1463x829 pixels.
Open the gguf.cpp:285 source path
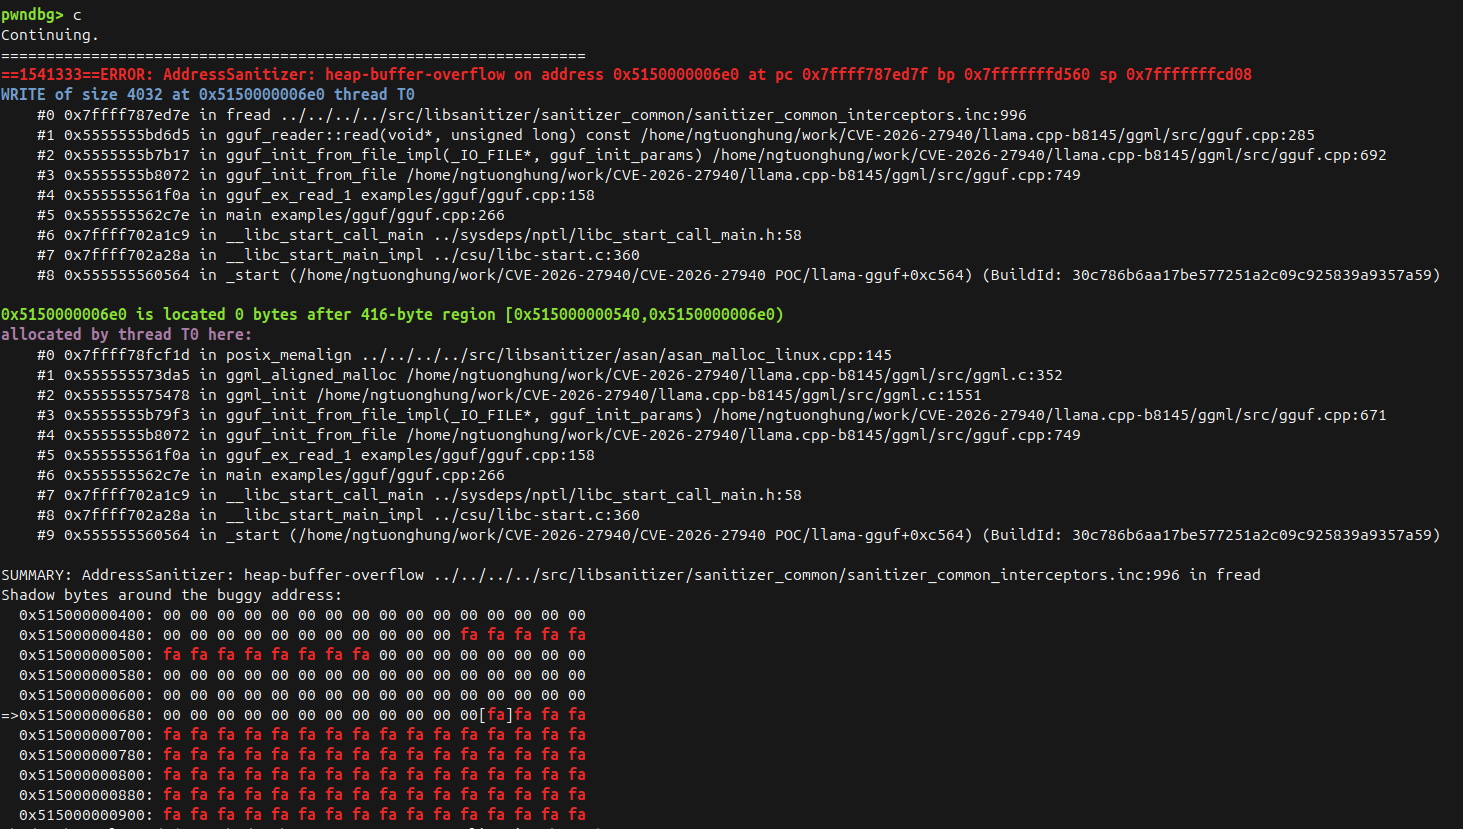coord(977,135)
